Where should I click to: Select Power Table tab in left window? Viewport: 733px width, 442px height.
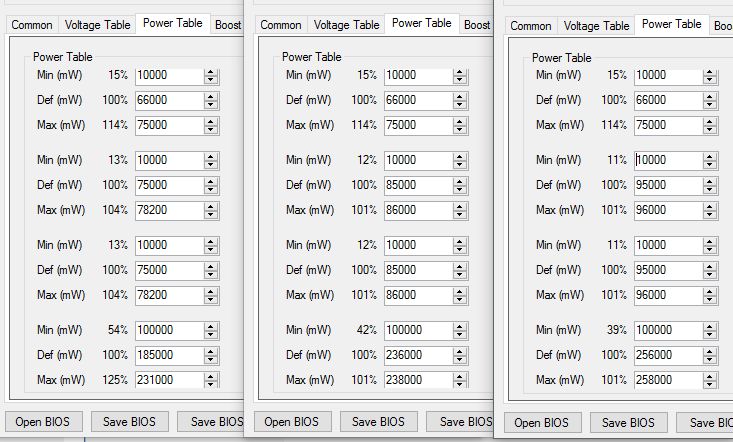pos(172,23)
